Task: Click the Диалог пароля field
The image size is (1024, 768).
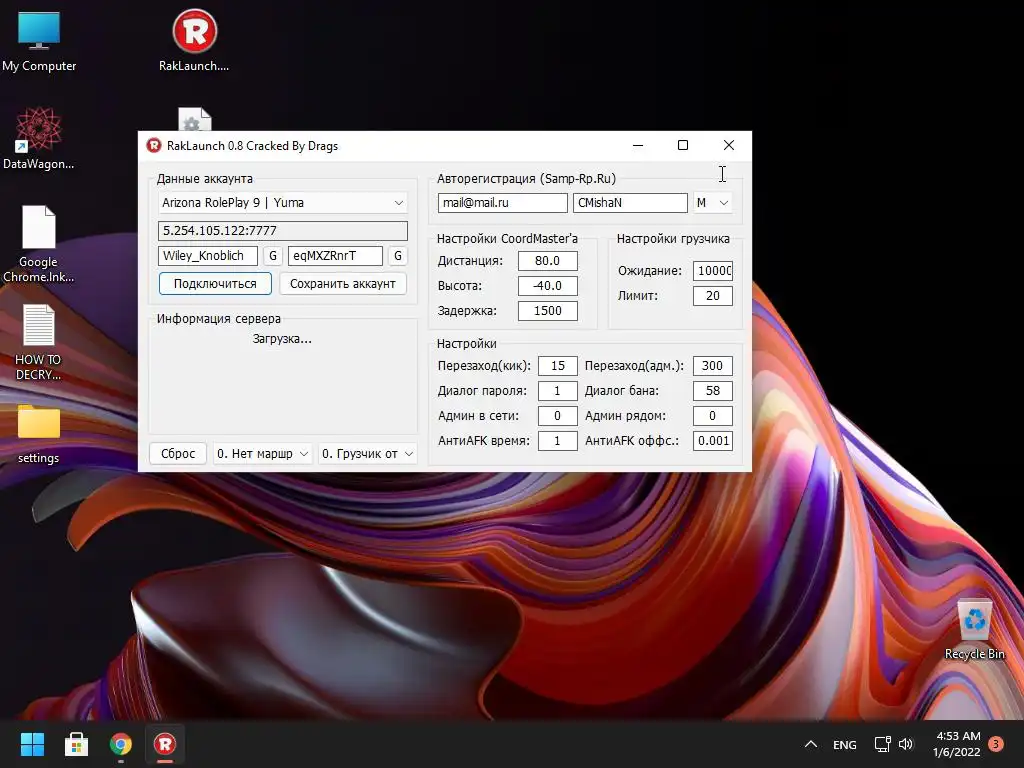Action: (x=557, y=391)
